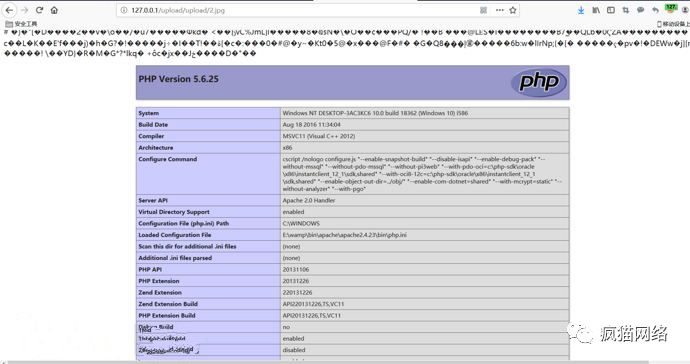Image resolution: width=690 pixels, height=364 pixels.
Task: Open the 安全工具 bookmarks folder
Action: coord(21,24)
